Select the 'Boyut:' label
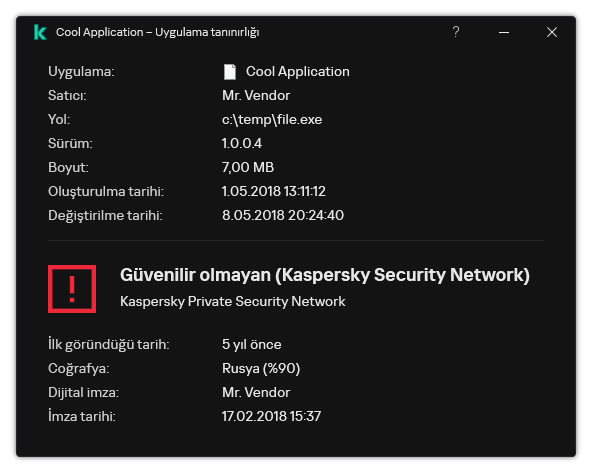 (x=68, y=168)
